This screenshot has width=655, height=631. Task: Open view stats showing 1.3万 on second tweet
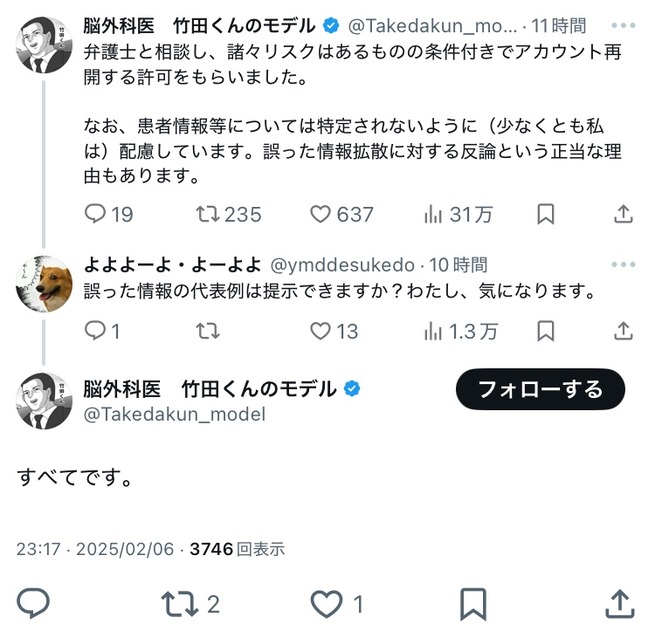tap(460, 331)
